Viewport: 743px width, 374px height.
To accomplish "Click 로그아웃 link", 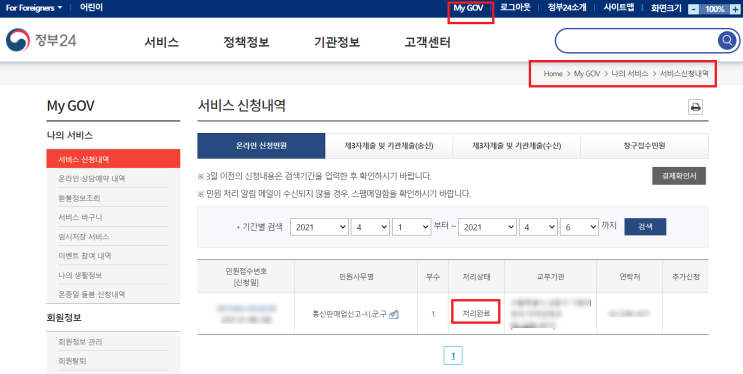I will pos(515,8).
